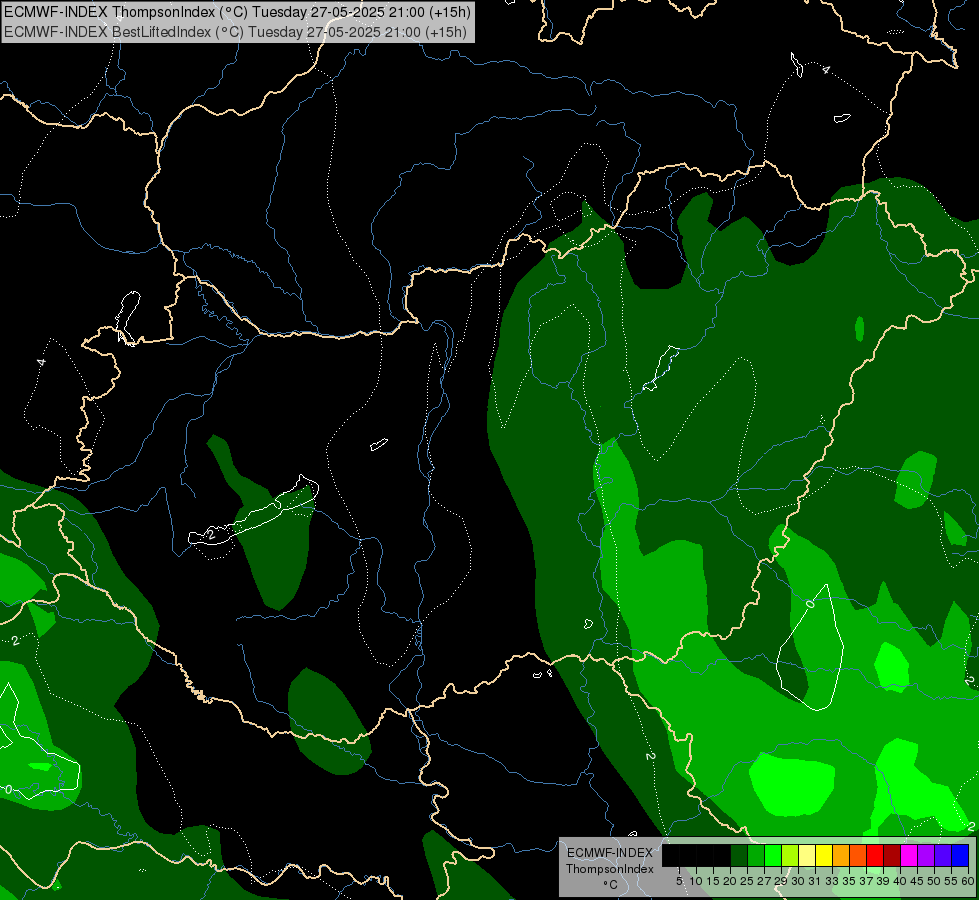Viewport: 979px width, 900px height.
Task: Click the legend tick value 20
Action: pos(730,881)
